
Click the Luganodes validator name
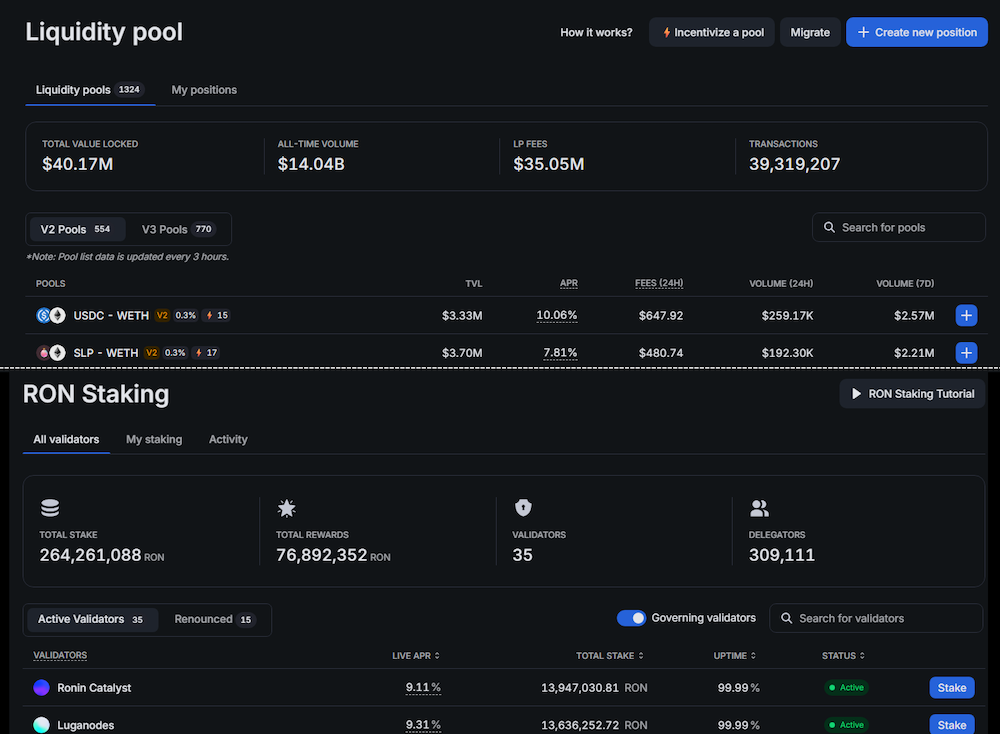tap(85, 725)
